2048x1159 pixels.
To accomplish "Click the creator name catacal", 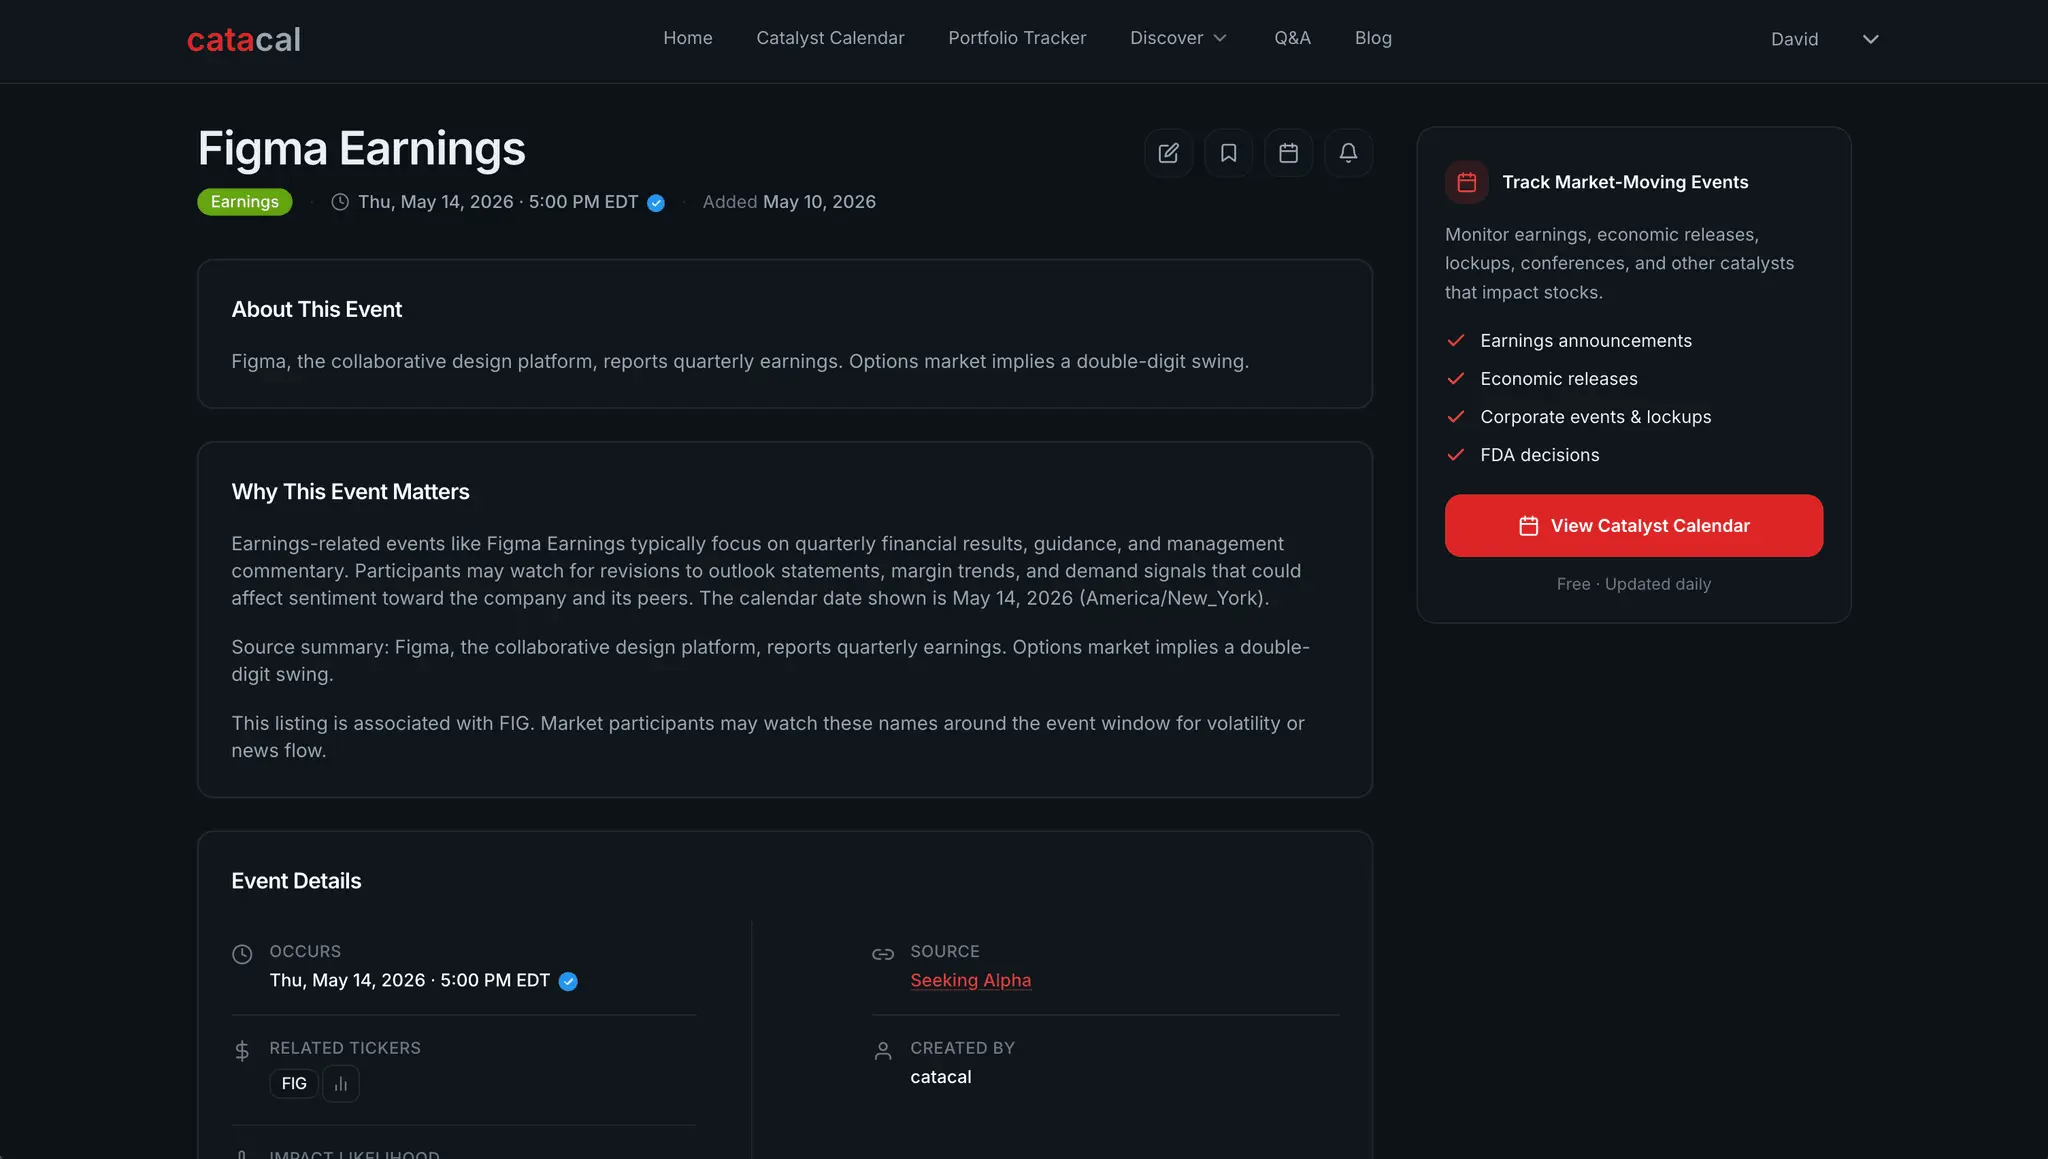I will [x=940, y=1078].
